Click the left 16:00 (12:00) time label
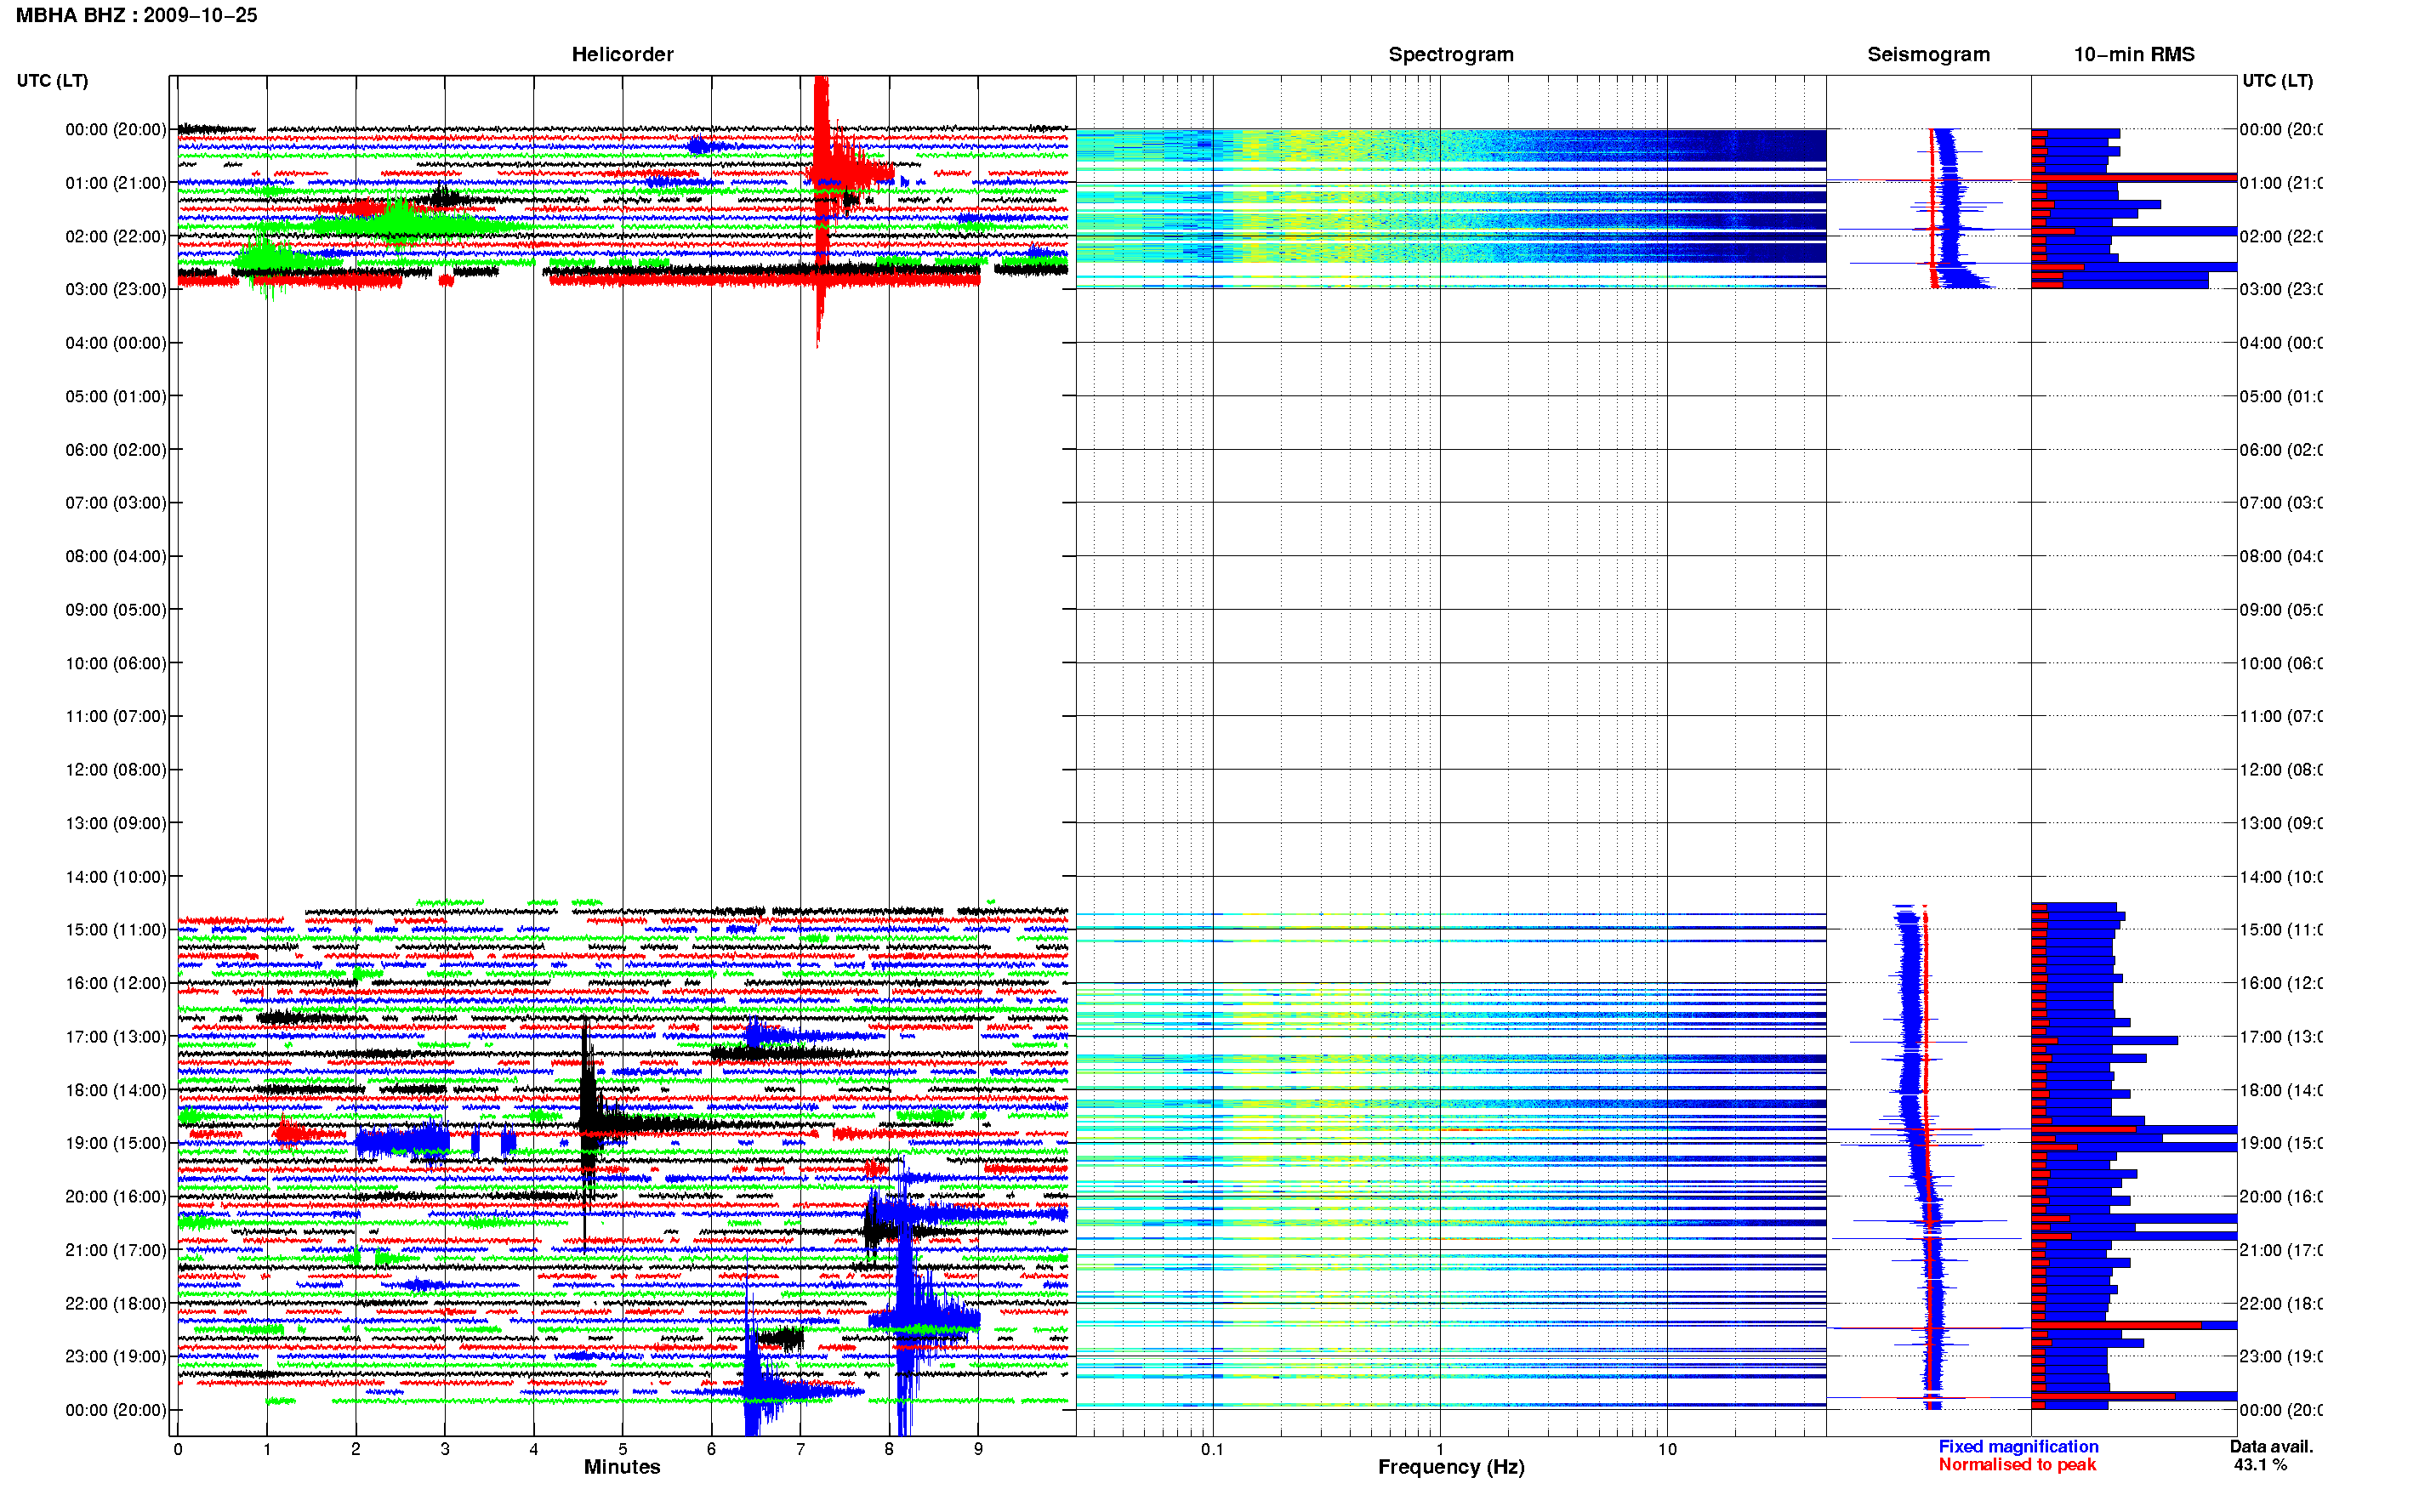 pos(116,983)
